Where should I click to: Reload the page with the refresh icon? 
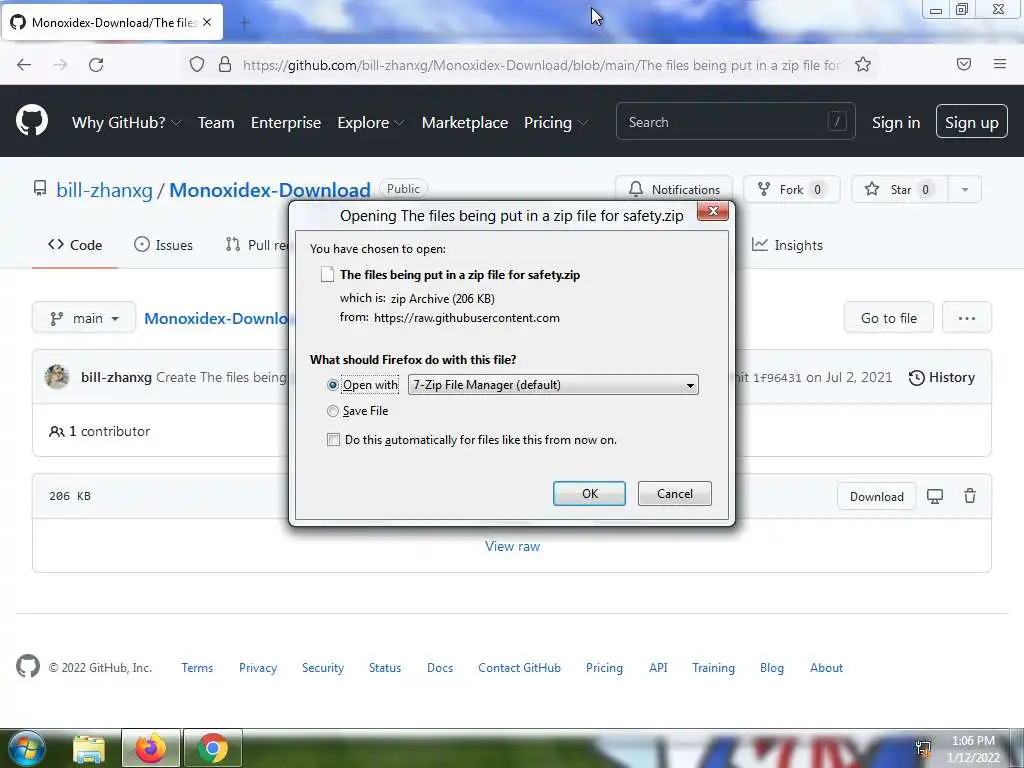[96, 65]
